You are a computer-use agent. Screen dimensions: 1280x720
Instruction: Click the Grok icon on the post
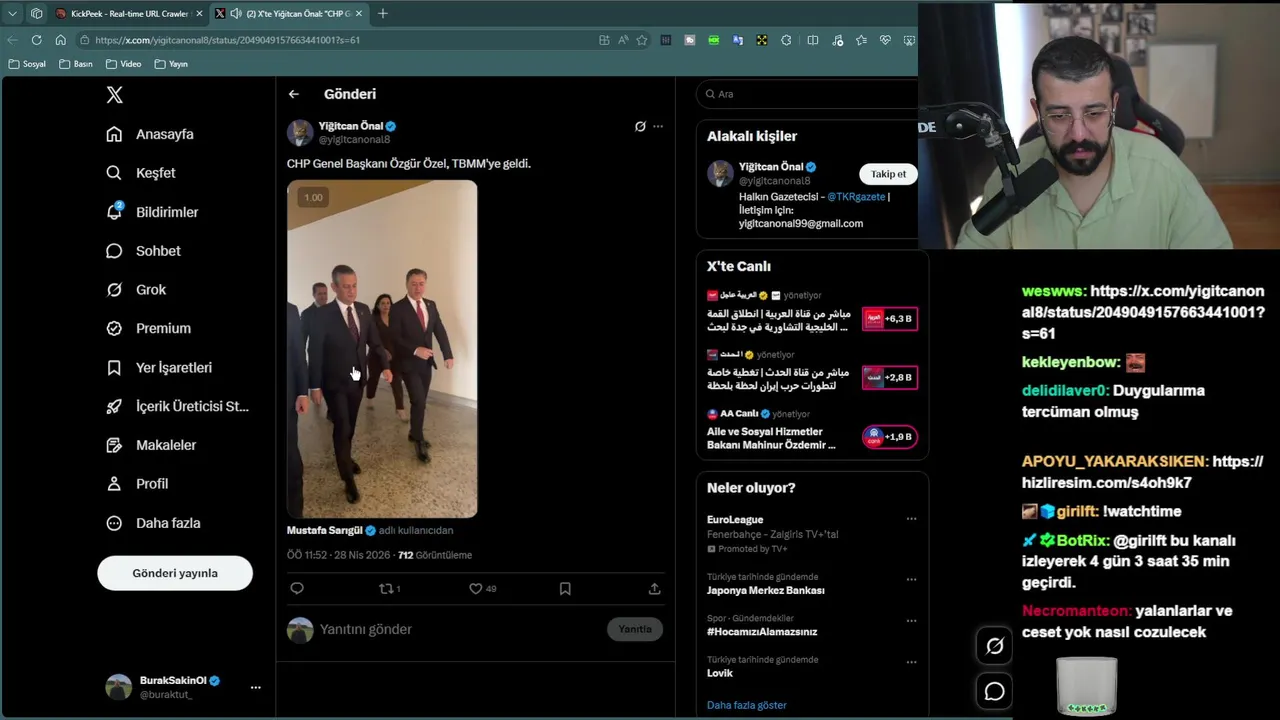click(640, 126)
